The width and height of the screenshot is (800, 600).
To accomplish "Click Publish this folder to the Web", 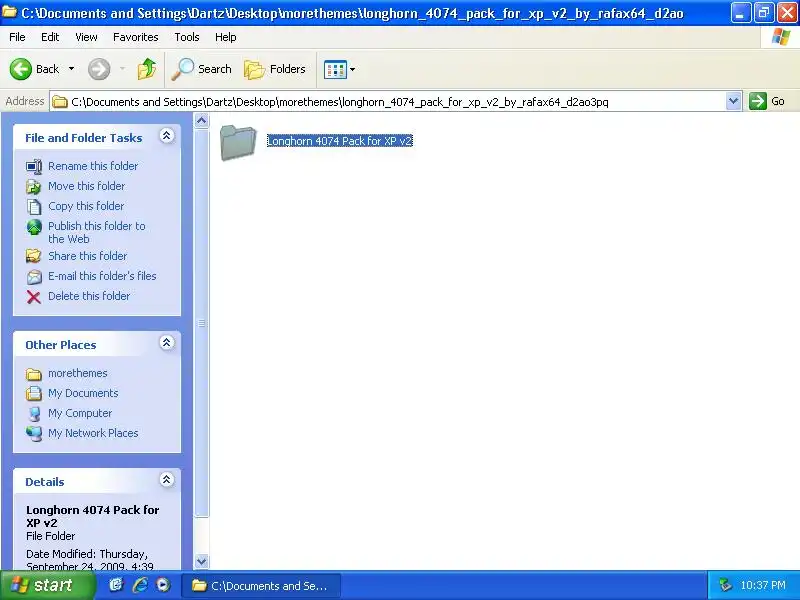I will tap(96, 232).
